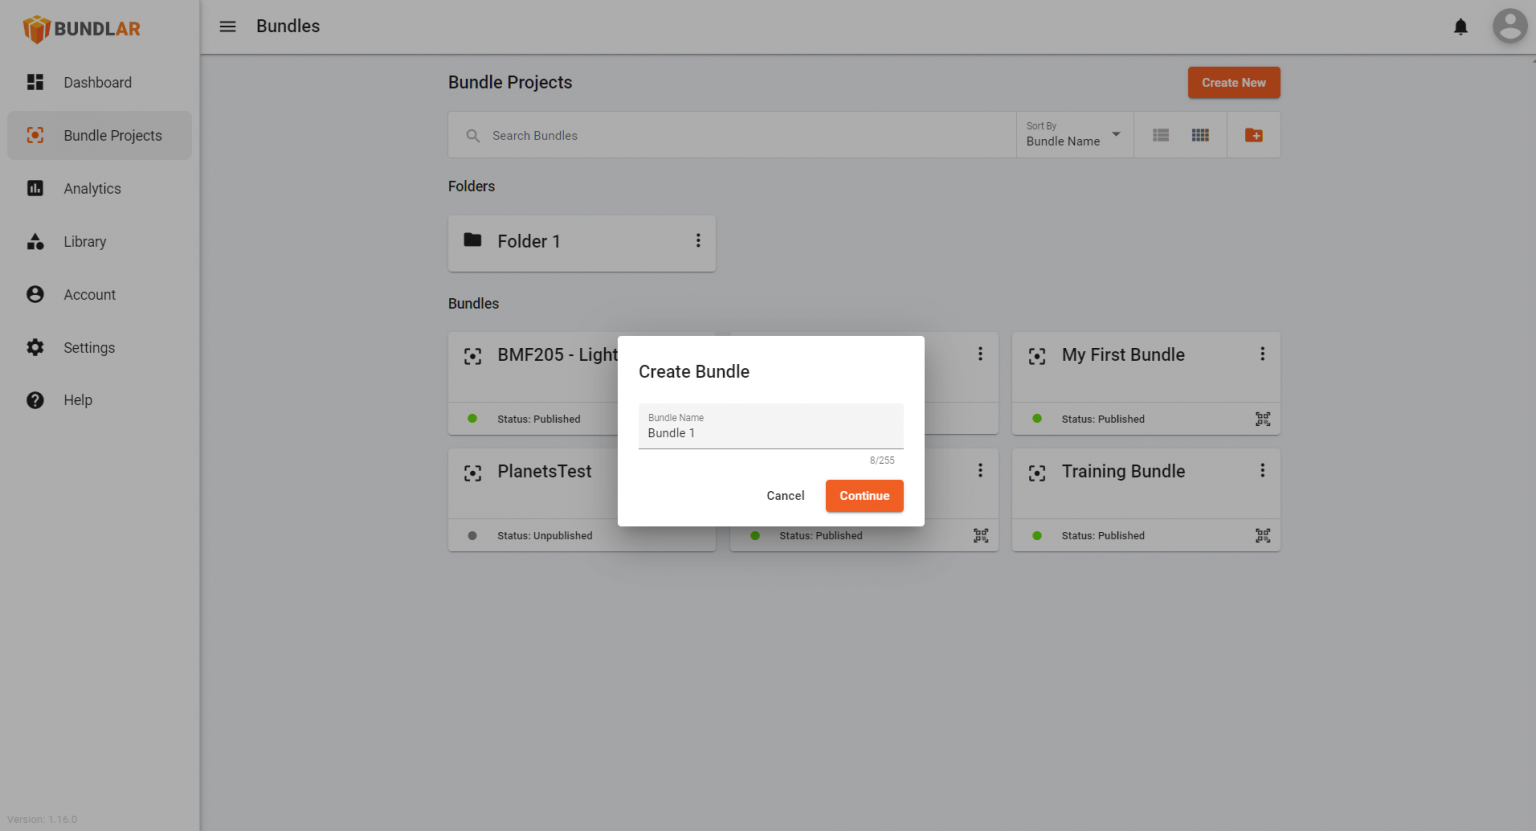1536x831 pixels.
Task: Open Training Bundle card
Action: click(x=1146, y=500)
